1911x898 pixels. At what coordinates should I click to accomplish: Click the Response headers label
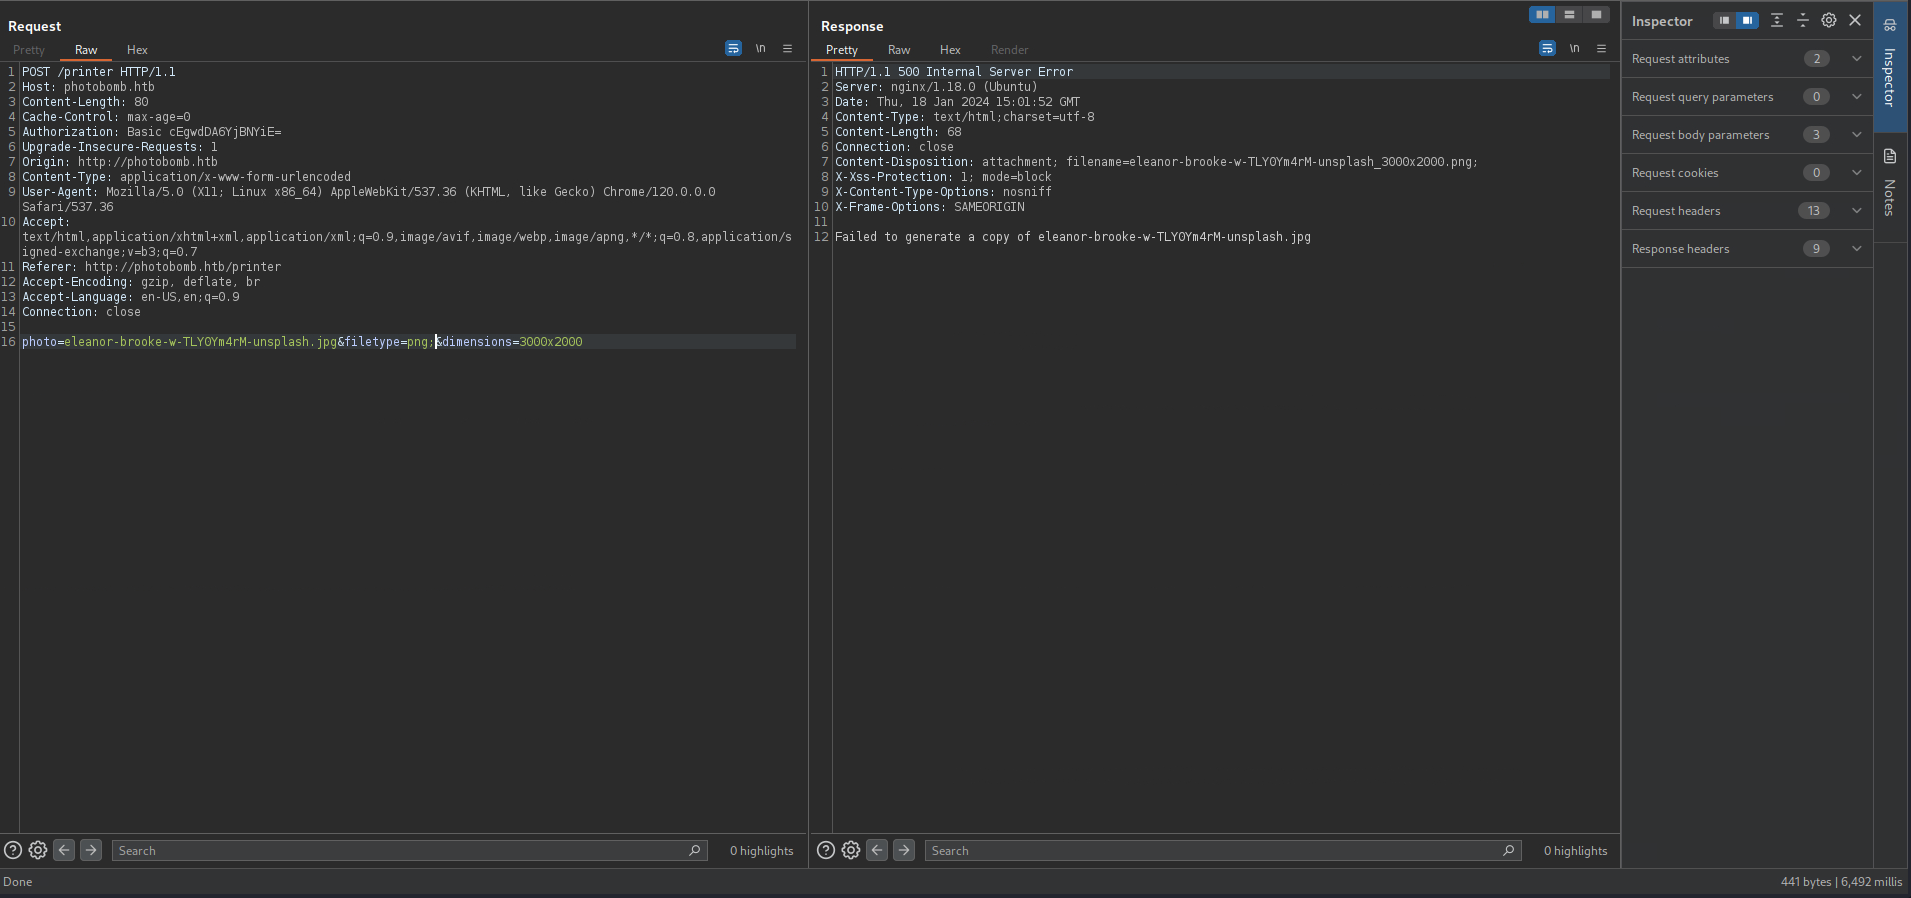pos(1680,249)
